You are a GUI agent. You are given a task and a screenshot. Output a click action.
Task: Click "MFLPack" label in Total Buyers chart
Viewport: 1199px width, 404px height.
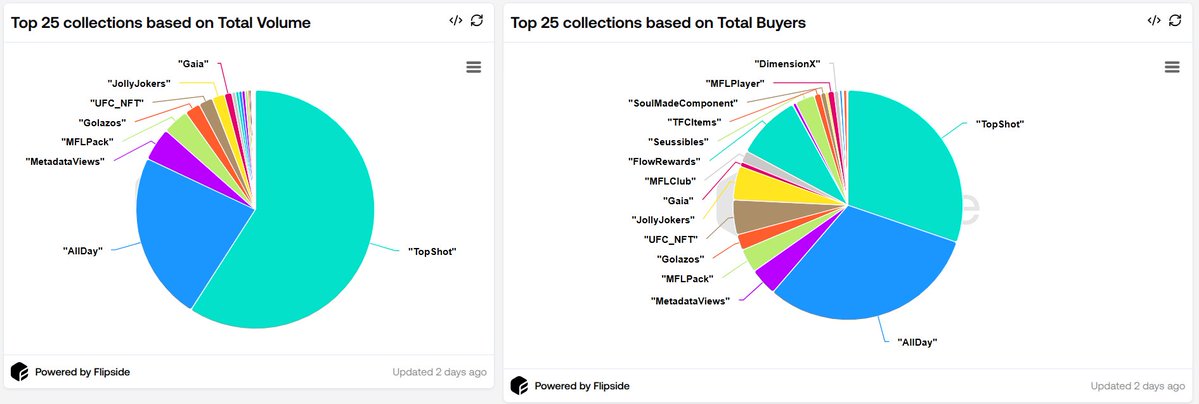pyautogui.click(x=687, y=279)
